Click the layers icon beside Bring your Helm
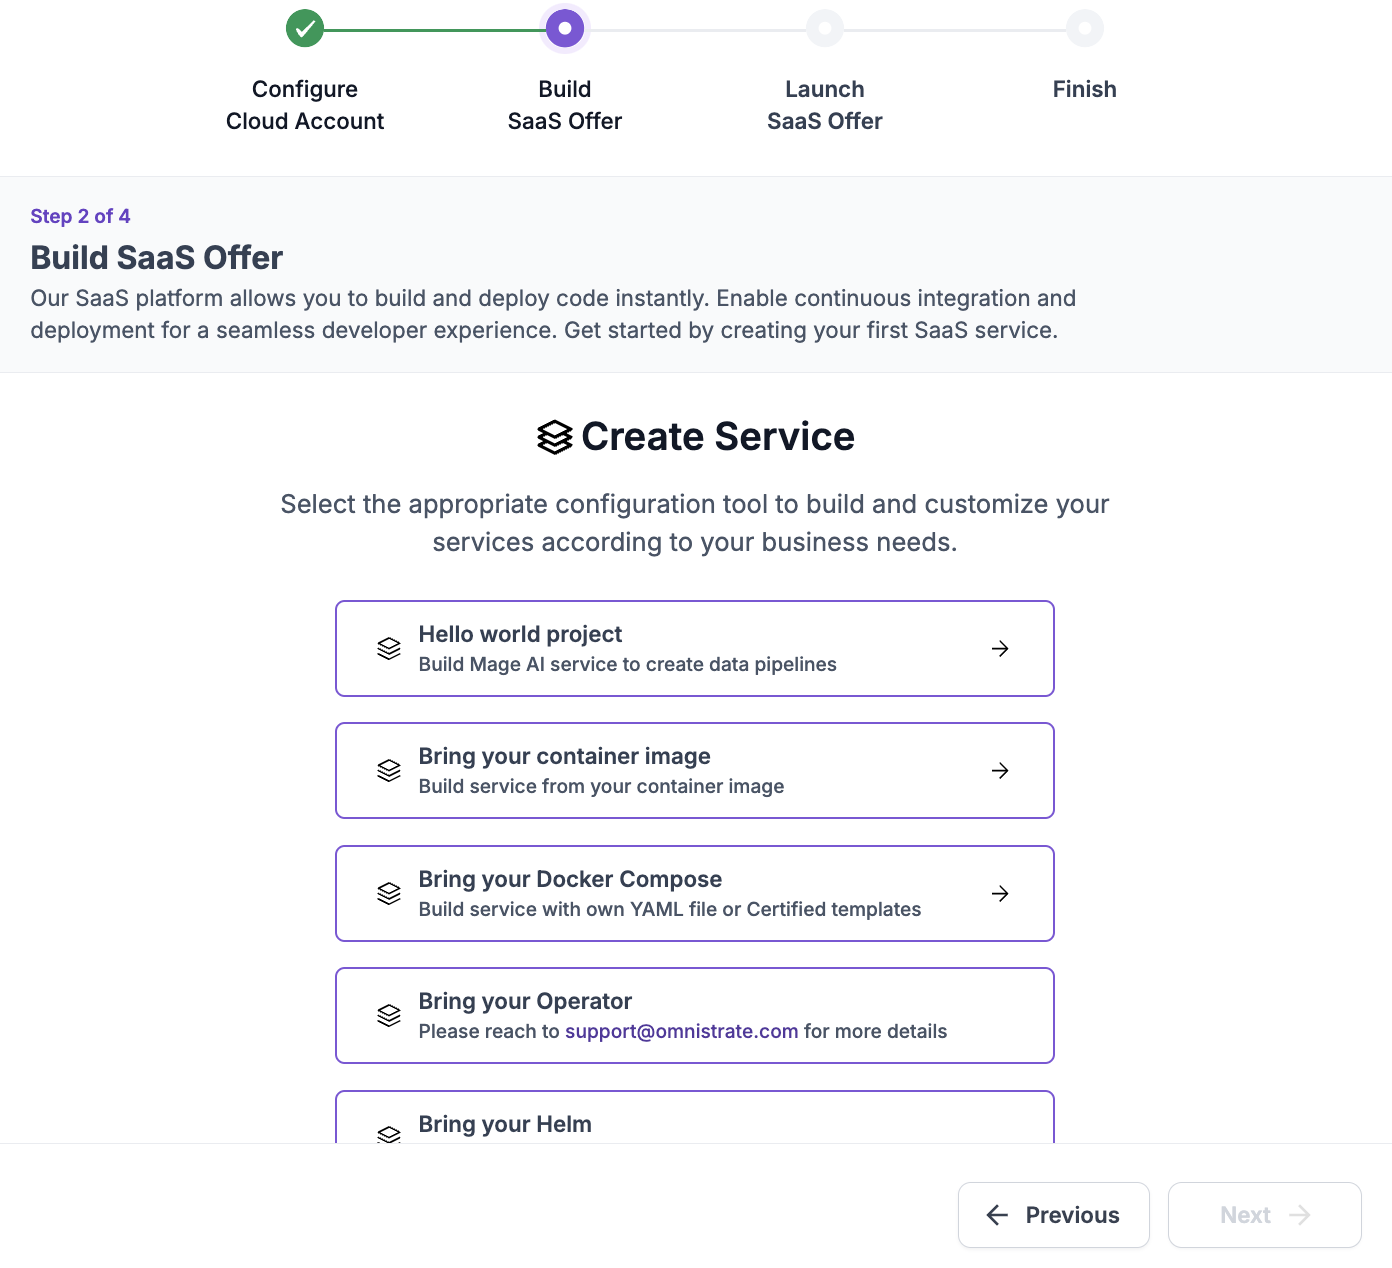Screen dimensions: 1392x1268 389,1134
